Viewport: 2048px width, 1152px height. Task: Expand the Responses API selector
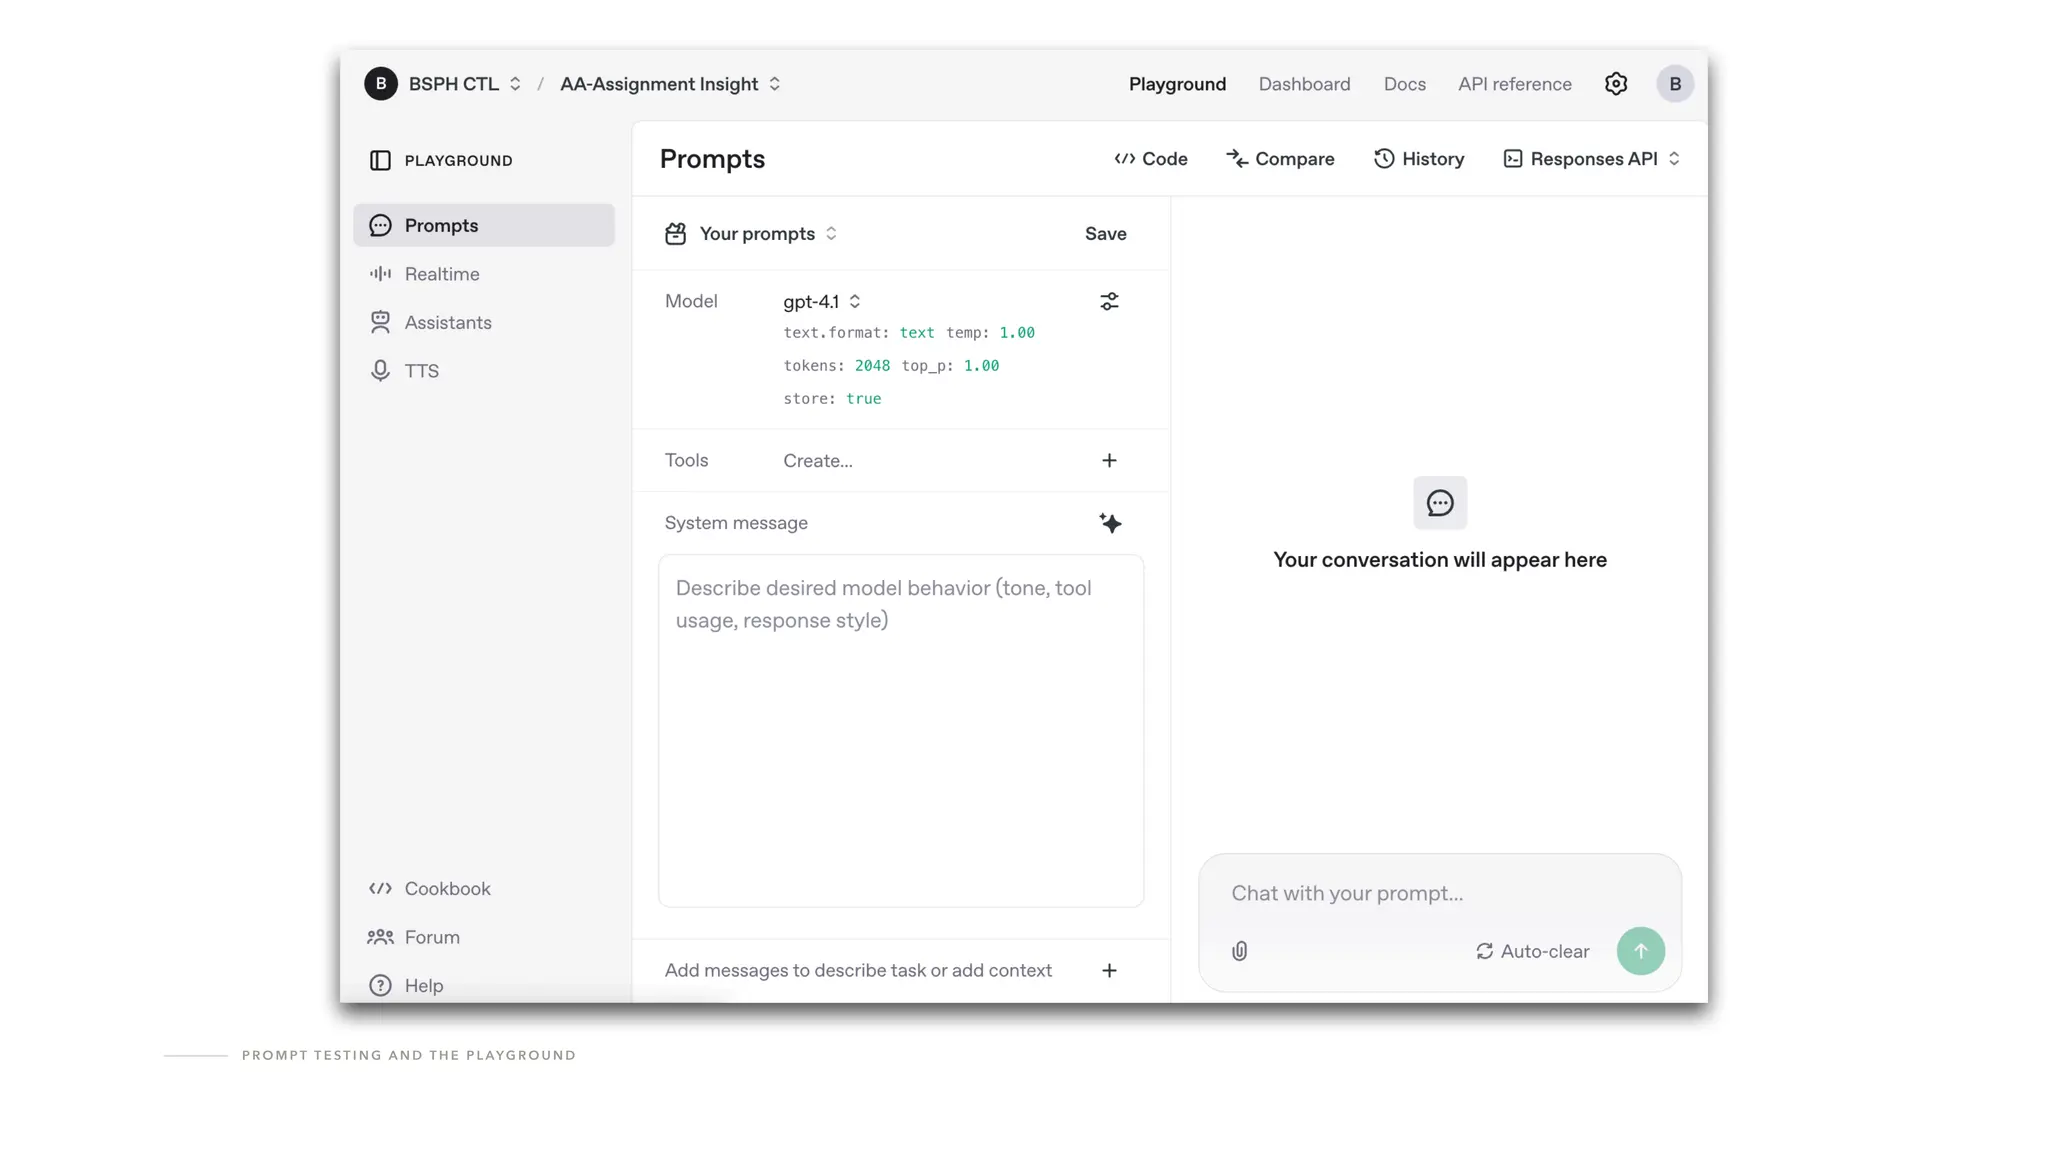pos(1592,159)
